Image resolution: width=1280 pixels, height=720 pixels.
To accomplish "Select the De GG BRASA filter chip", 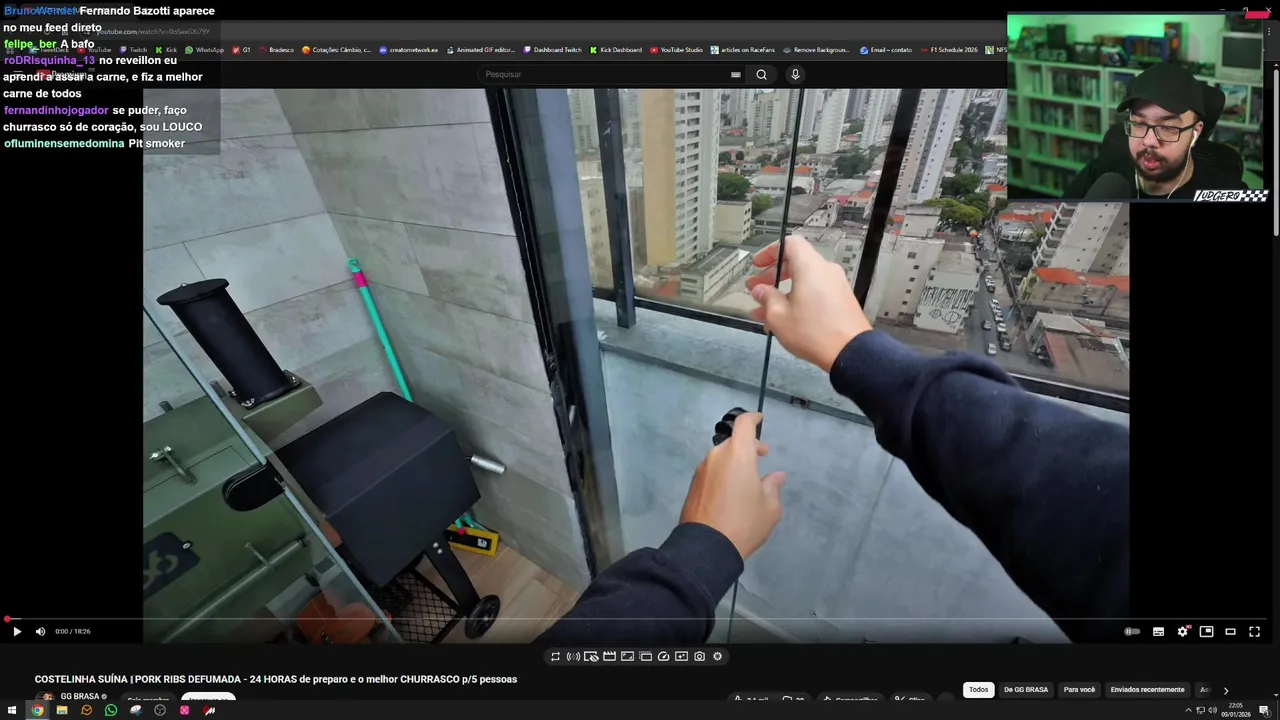I will [x=1026, y=689].
